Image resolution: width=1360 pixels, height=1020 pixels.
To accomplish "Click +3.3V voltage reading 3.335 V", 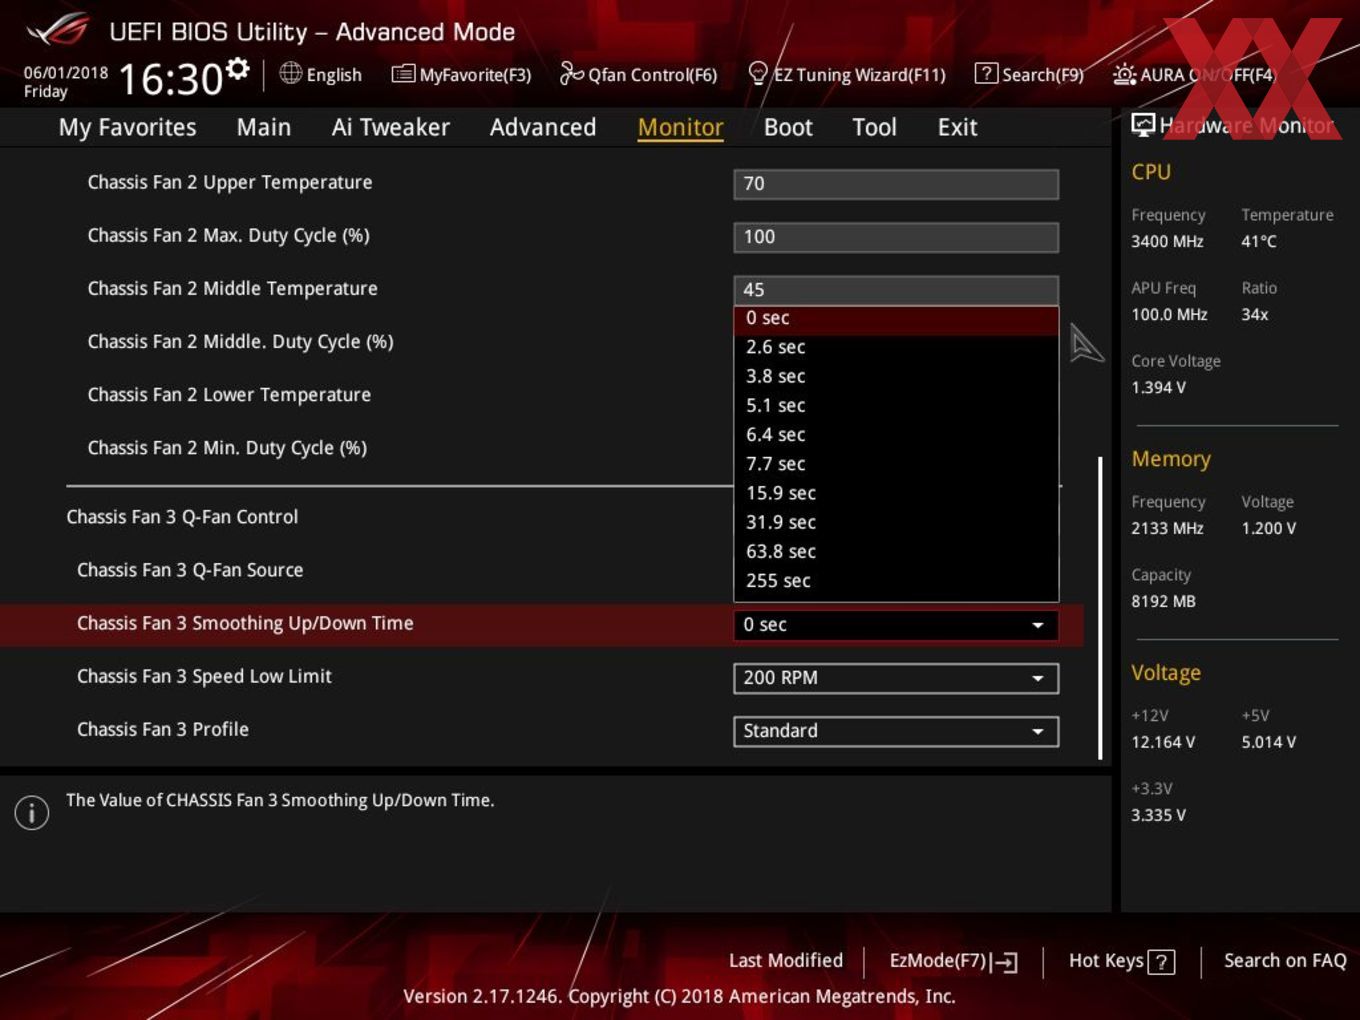I will point(1158,815).
